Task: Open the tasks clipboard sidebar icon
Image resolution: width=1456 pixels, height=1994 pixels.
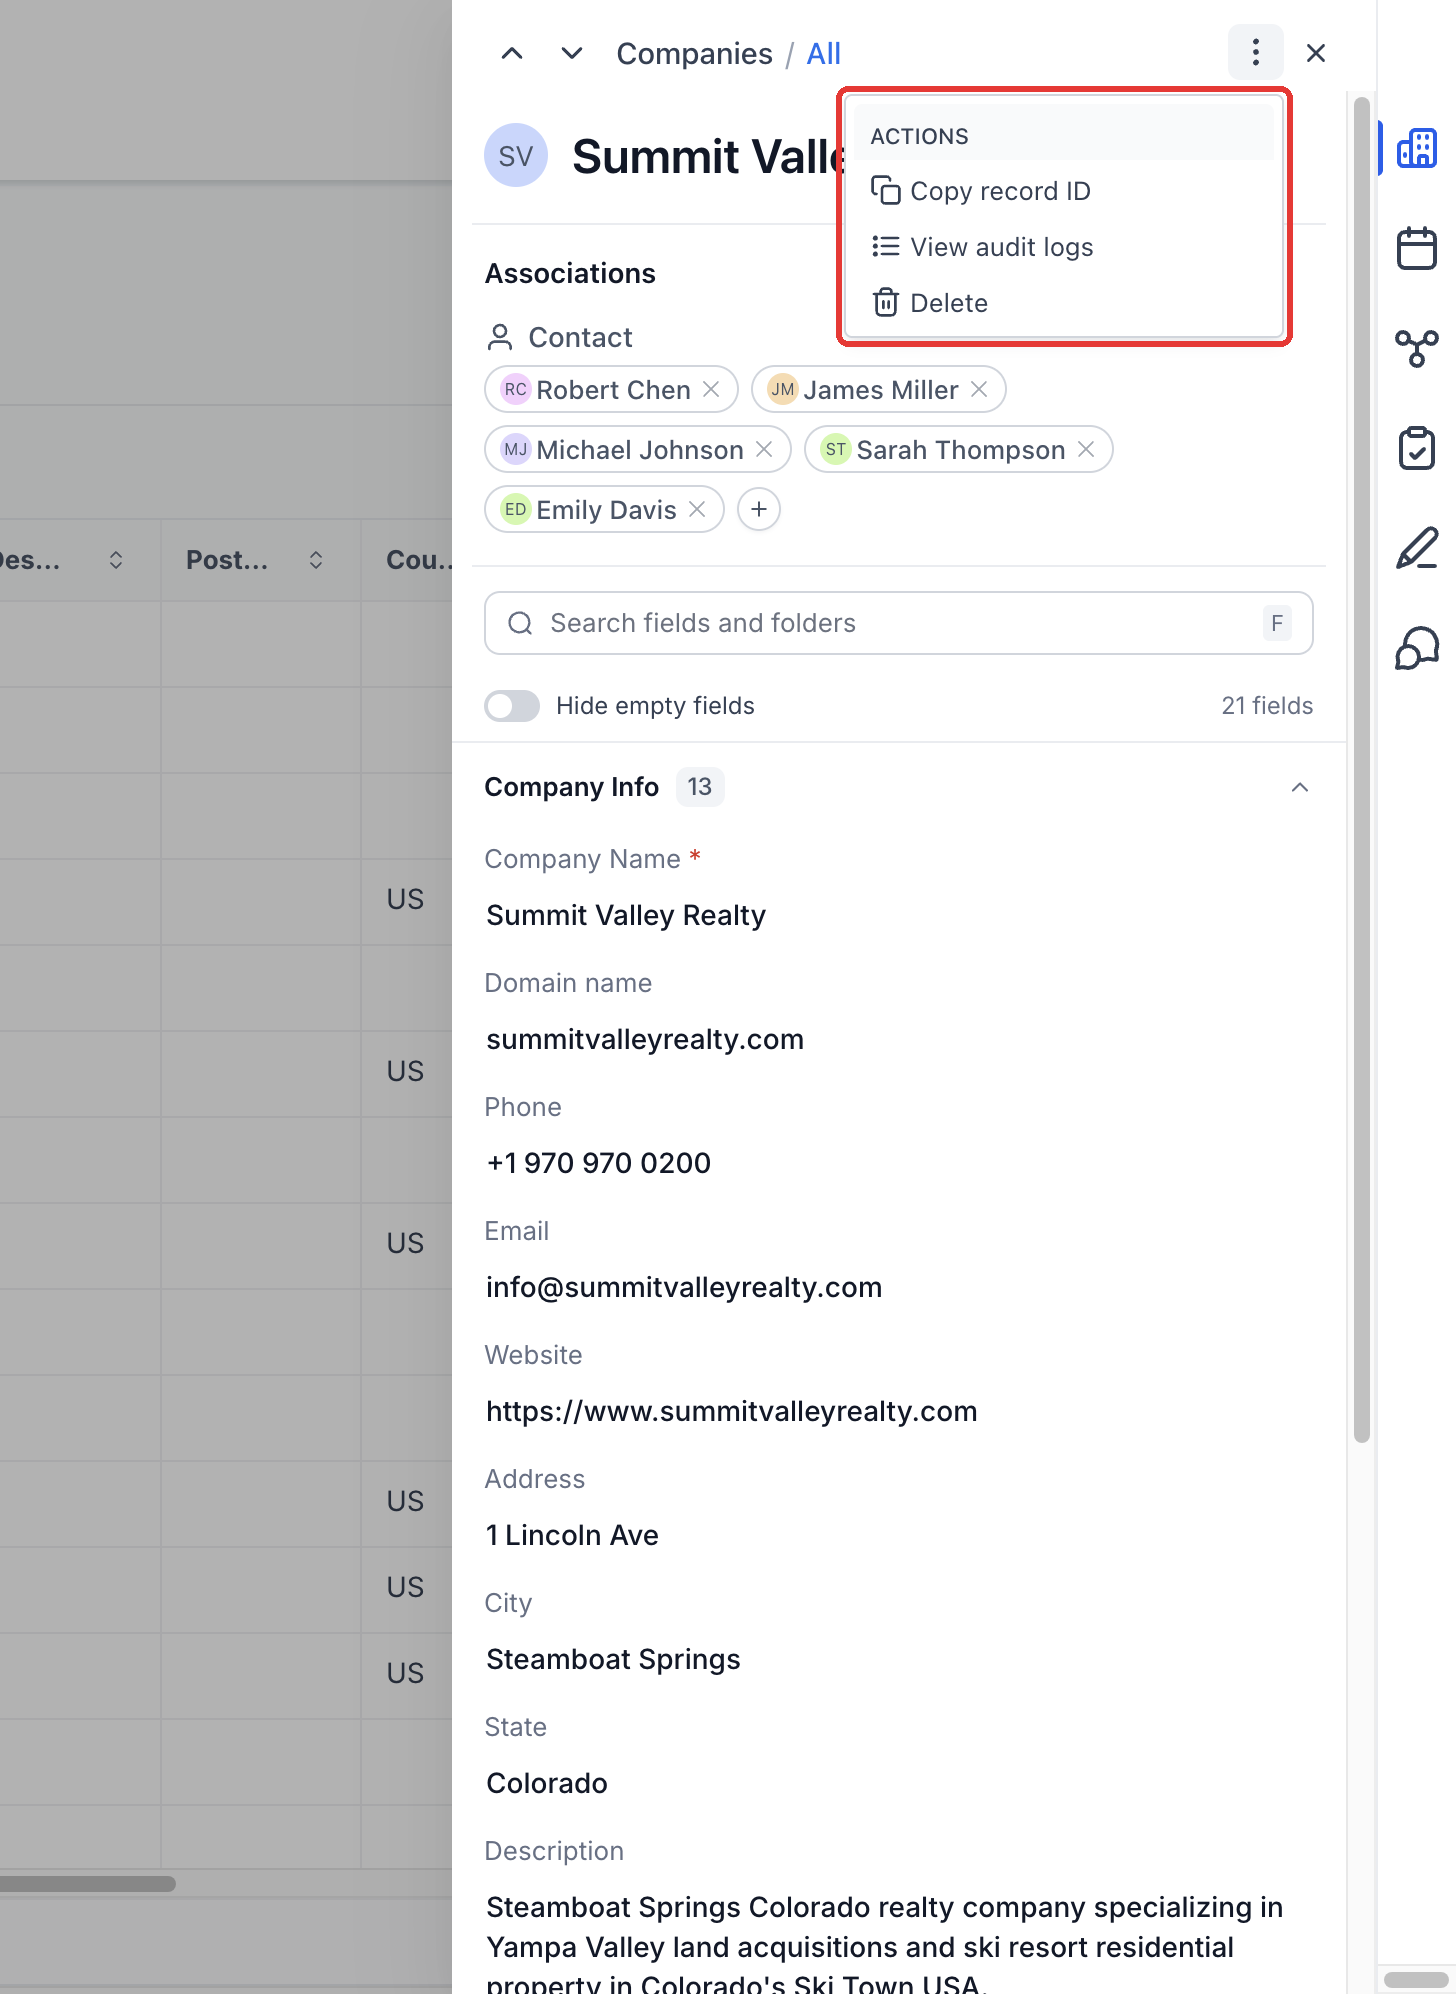Action: (x=1417, y=448)
